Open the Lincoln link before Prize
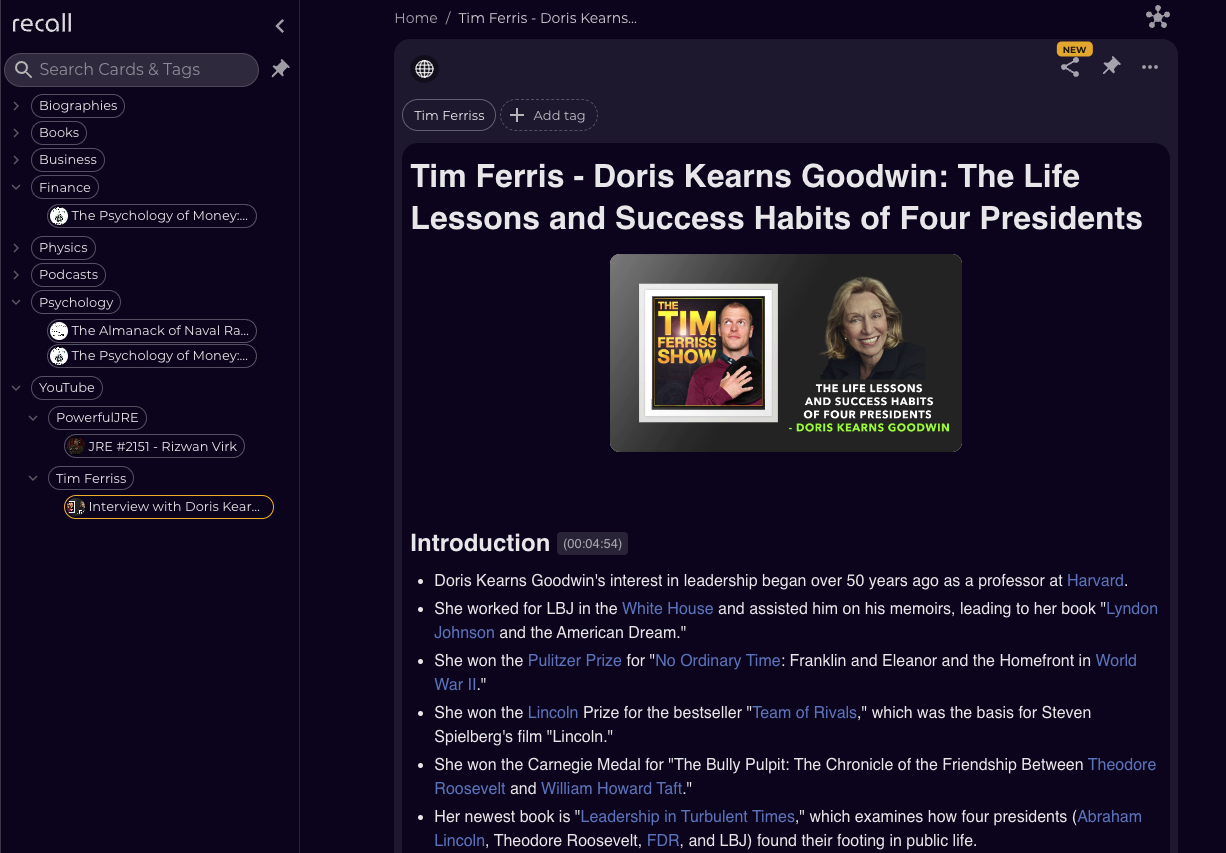 [x=553, y=712]
